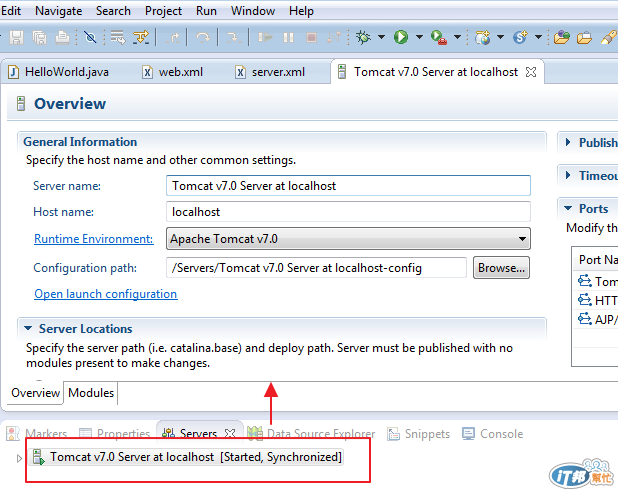Open the Run menu
Screen dimensions: 618x495
pyautogui.click(x=206, y=11)
